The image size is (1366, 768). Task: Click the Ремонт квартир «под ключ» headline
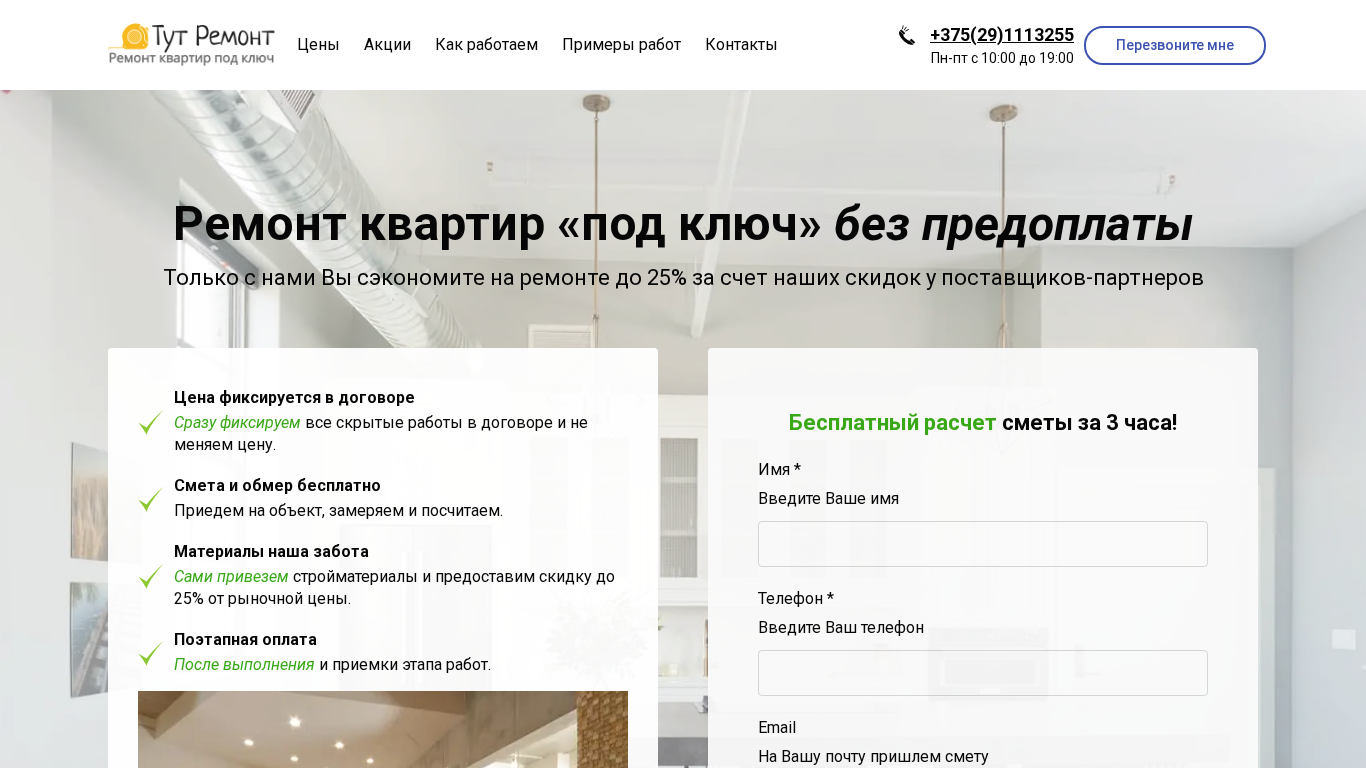click(x=682, y=223)
